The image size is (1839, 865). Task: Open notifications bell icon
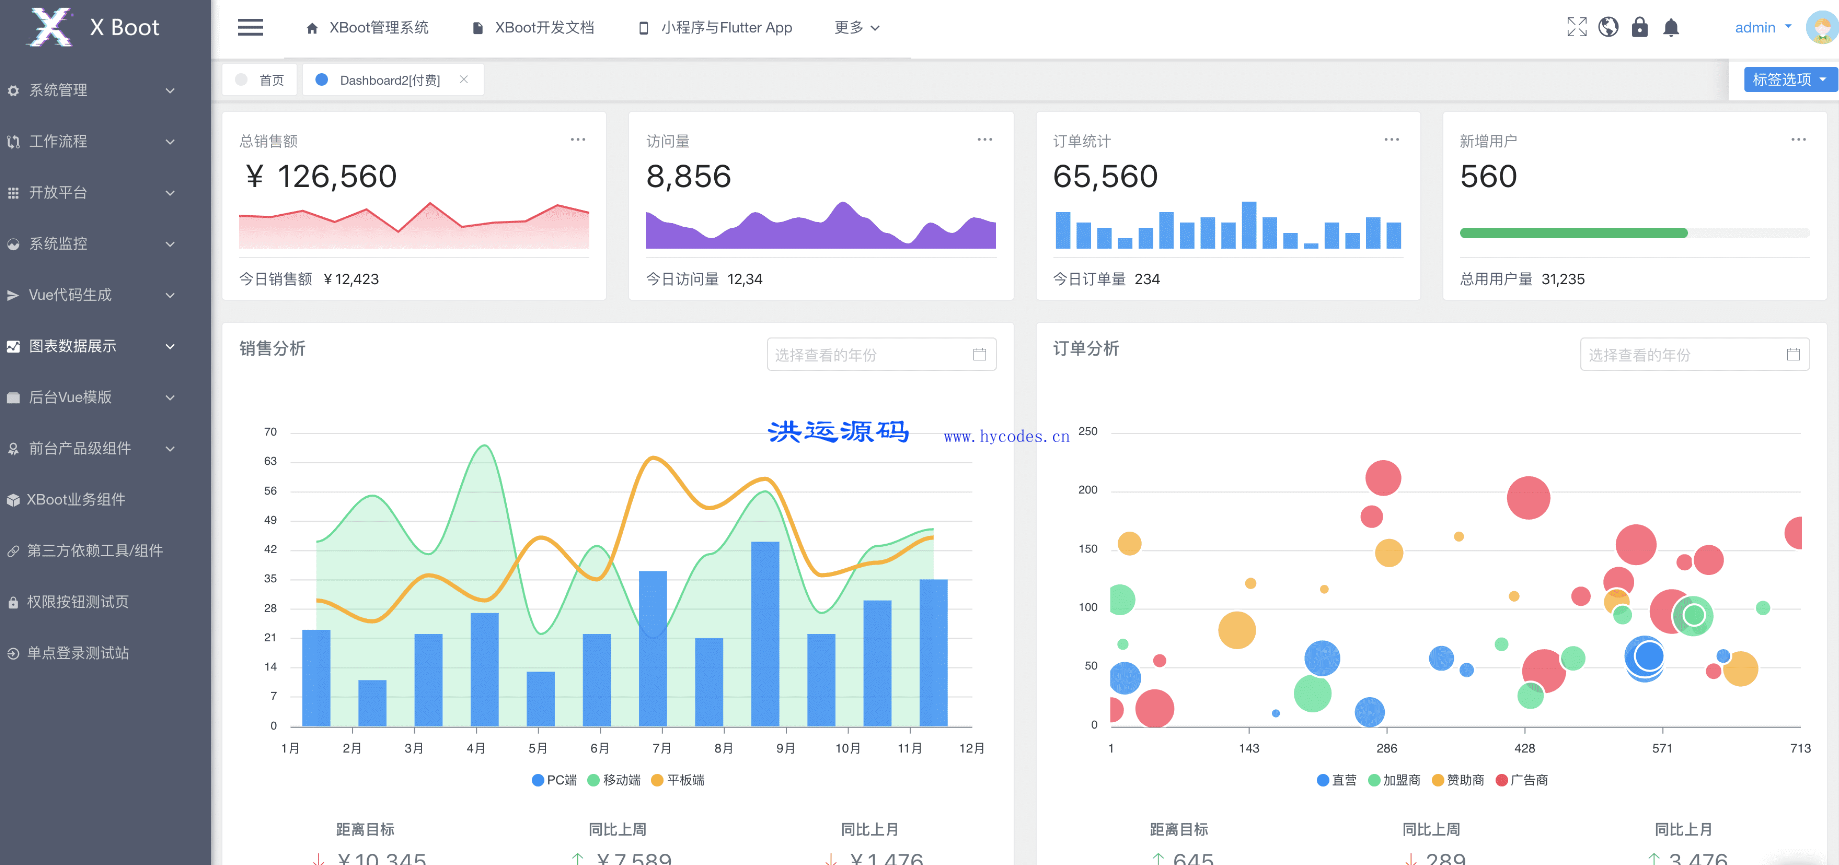pyautogui.click(x=1671, y=27)
